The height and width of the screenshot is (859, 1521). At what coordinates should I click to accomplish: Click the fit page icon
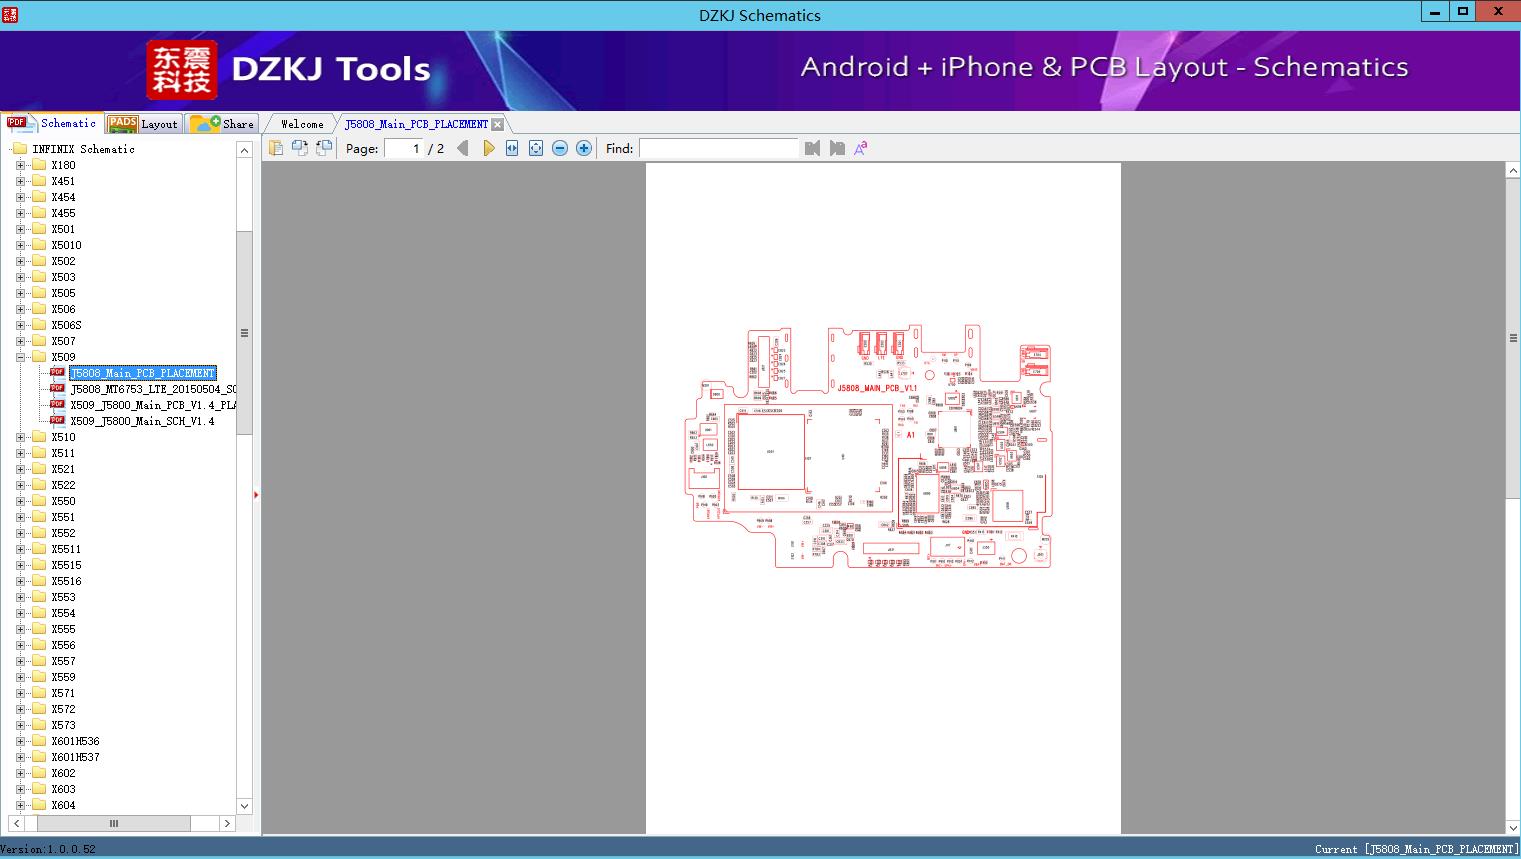tap(536, 148)
